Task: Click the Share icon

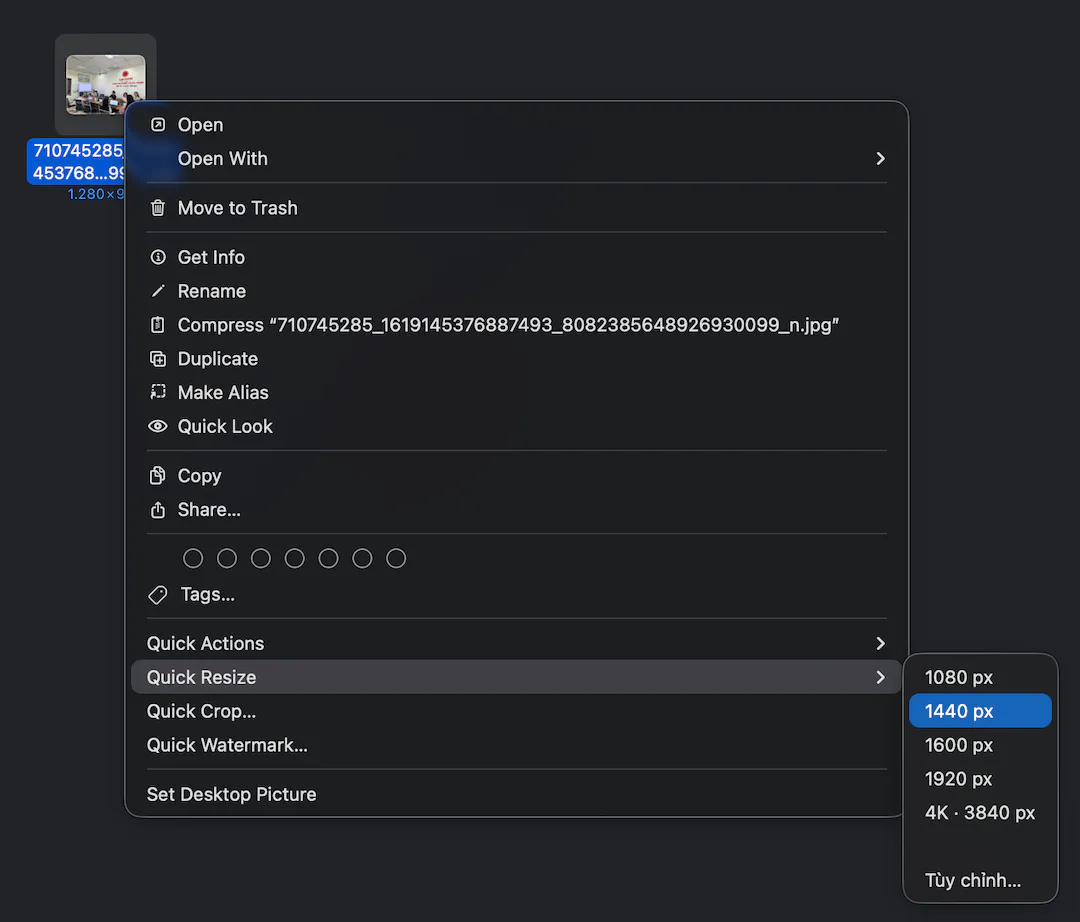Action: click(158, 510)
